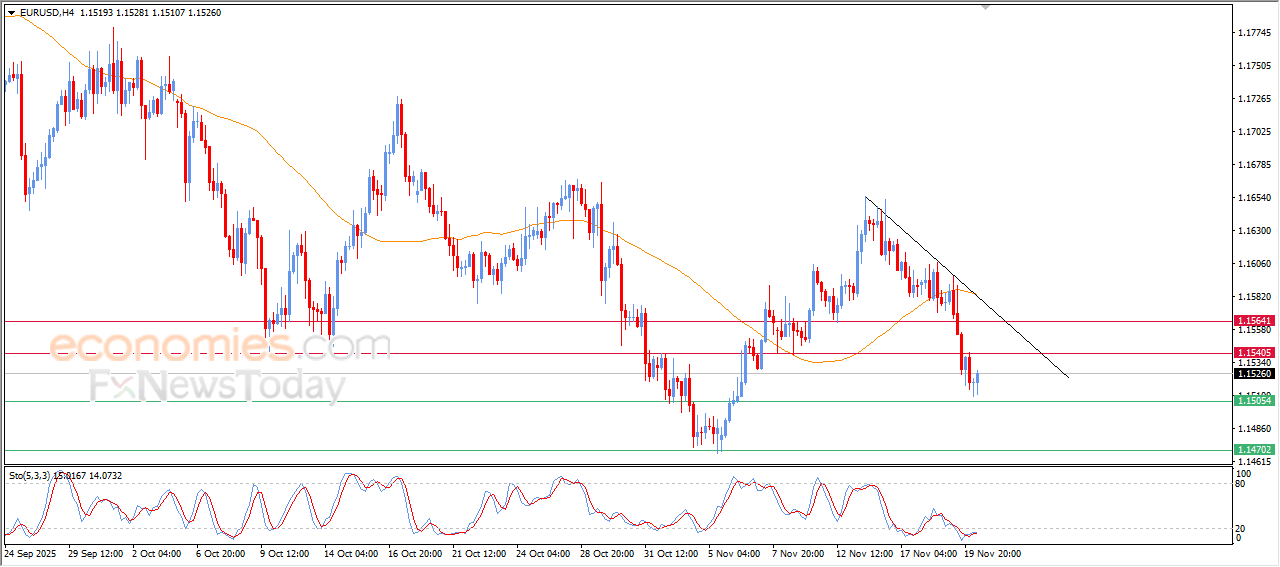The width and height of the screenshot is (1280, 567).
Task: Select the red 1.15641 price label
Action: (1253, 321)
